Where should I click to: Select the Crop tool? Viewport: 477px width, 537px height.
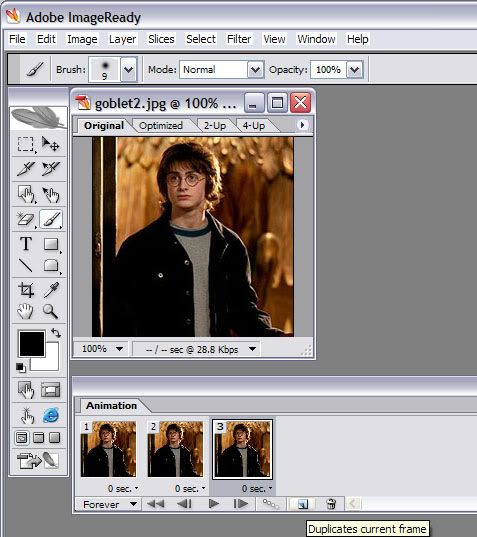point(26,290)
